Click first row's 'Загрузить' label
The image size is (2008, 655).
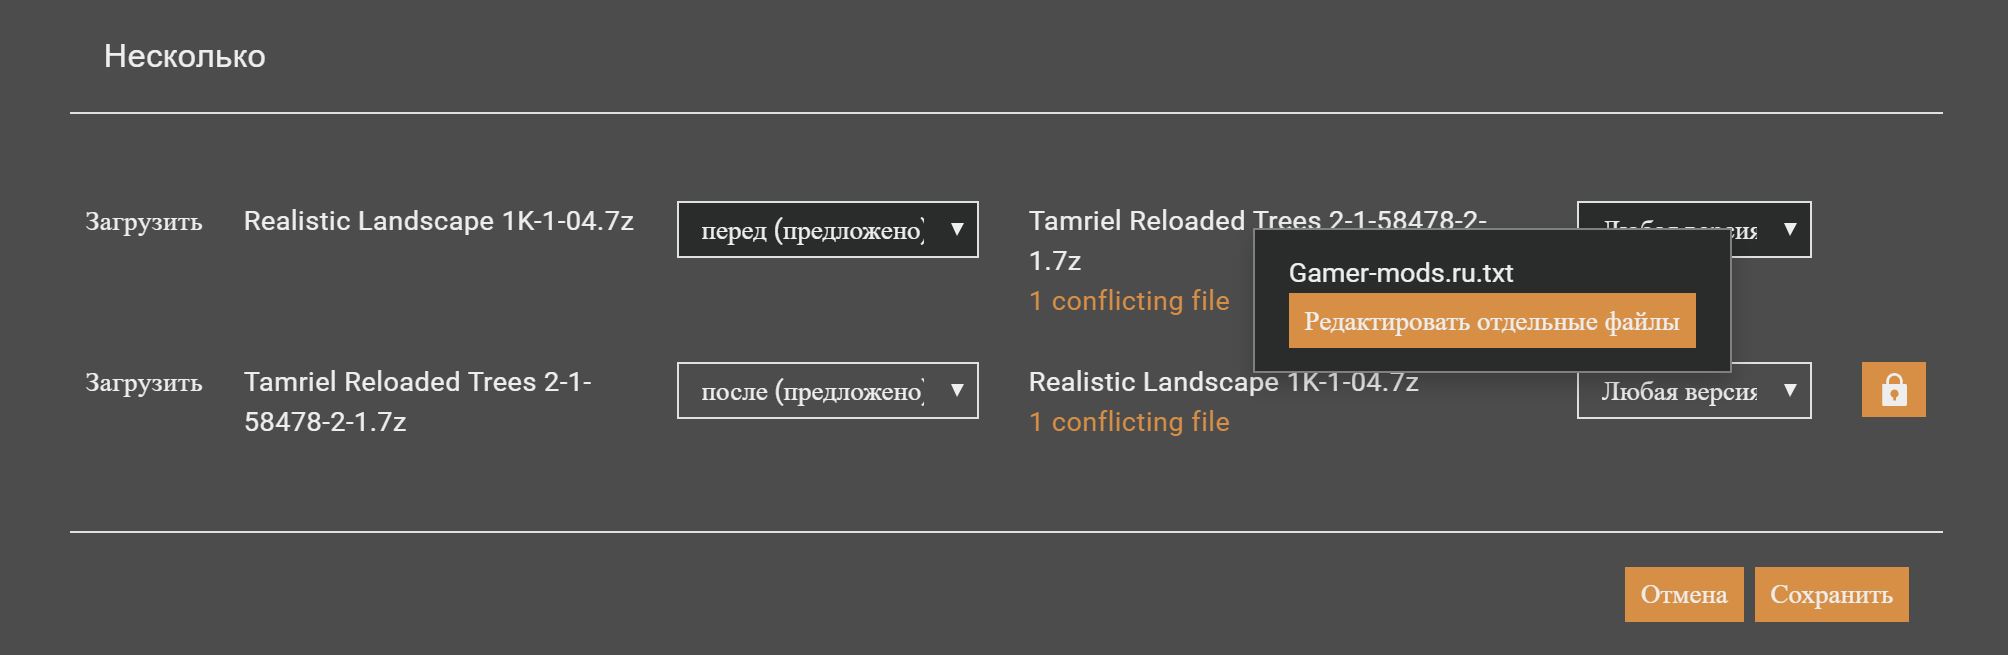[x=143, y=222]
